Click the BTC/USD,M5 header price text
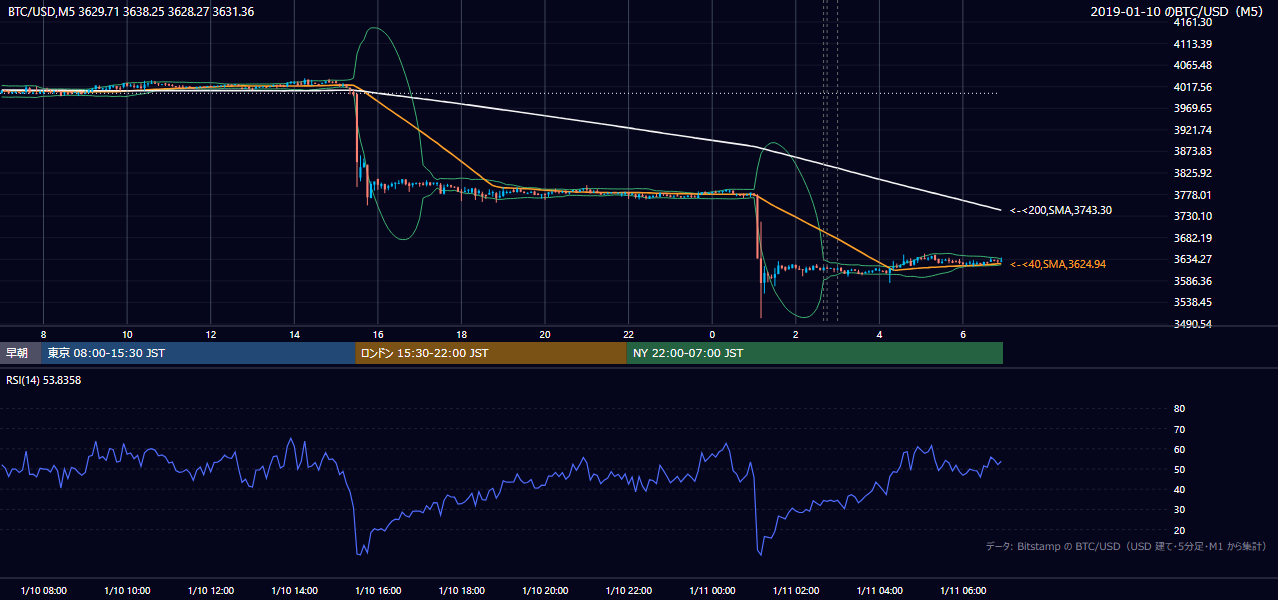 [131, 11]
